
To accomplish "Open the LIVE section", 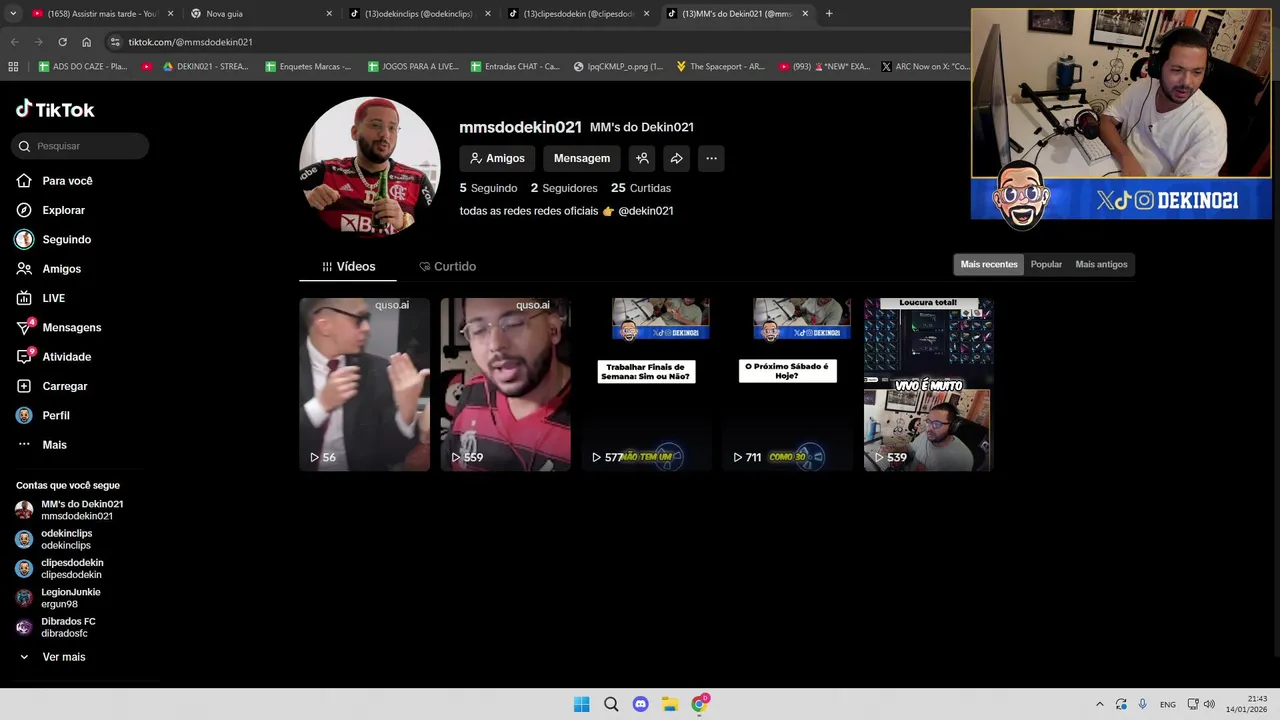I will [x=53, y=298].
